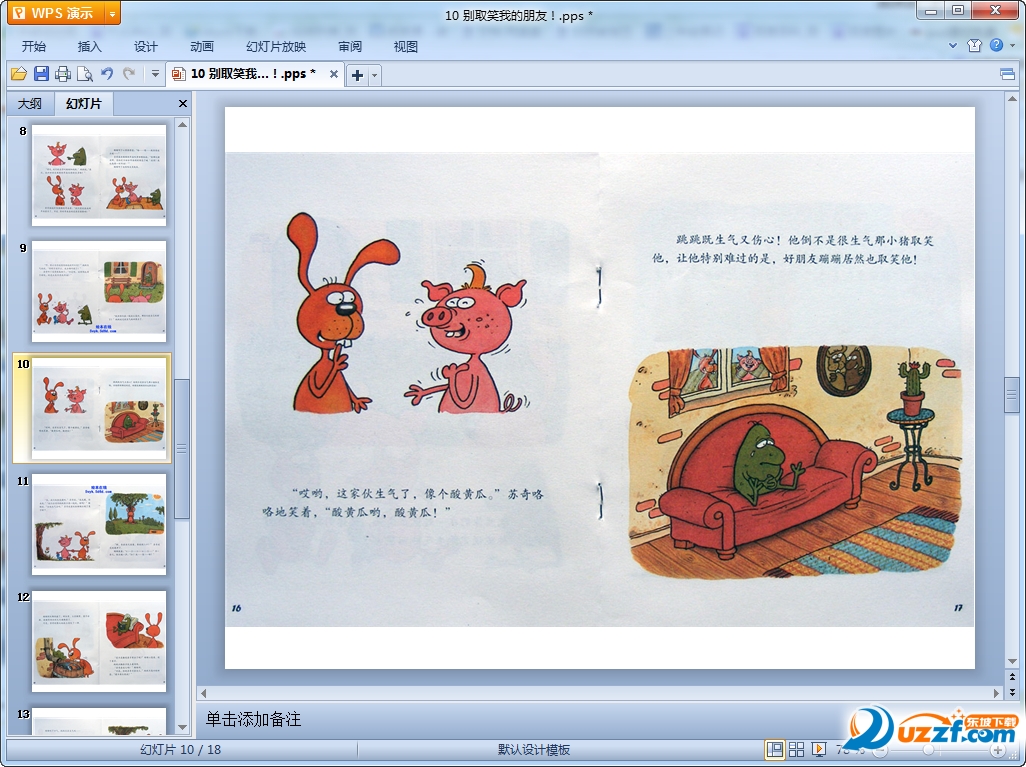
Task: Undo the last action
Action: tap(107, 74)
